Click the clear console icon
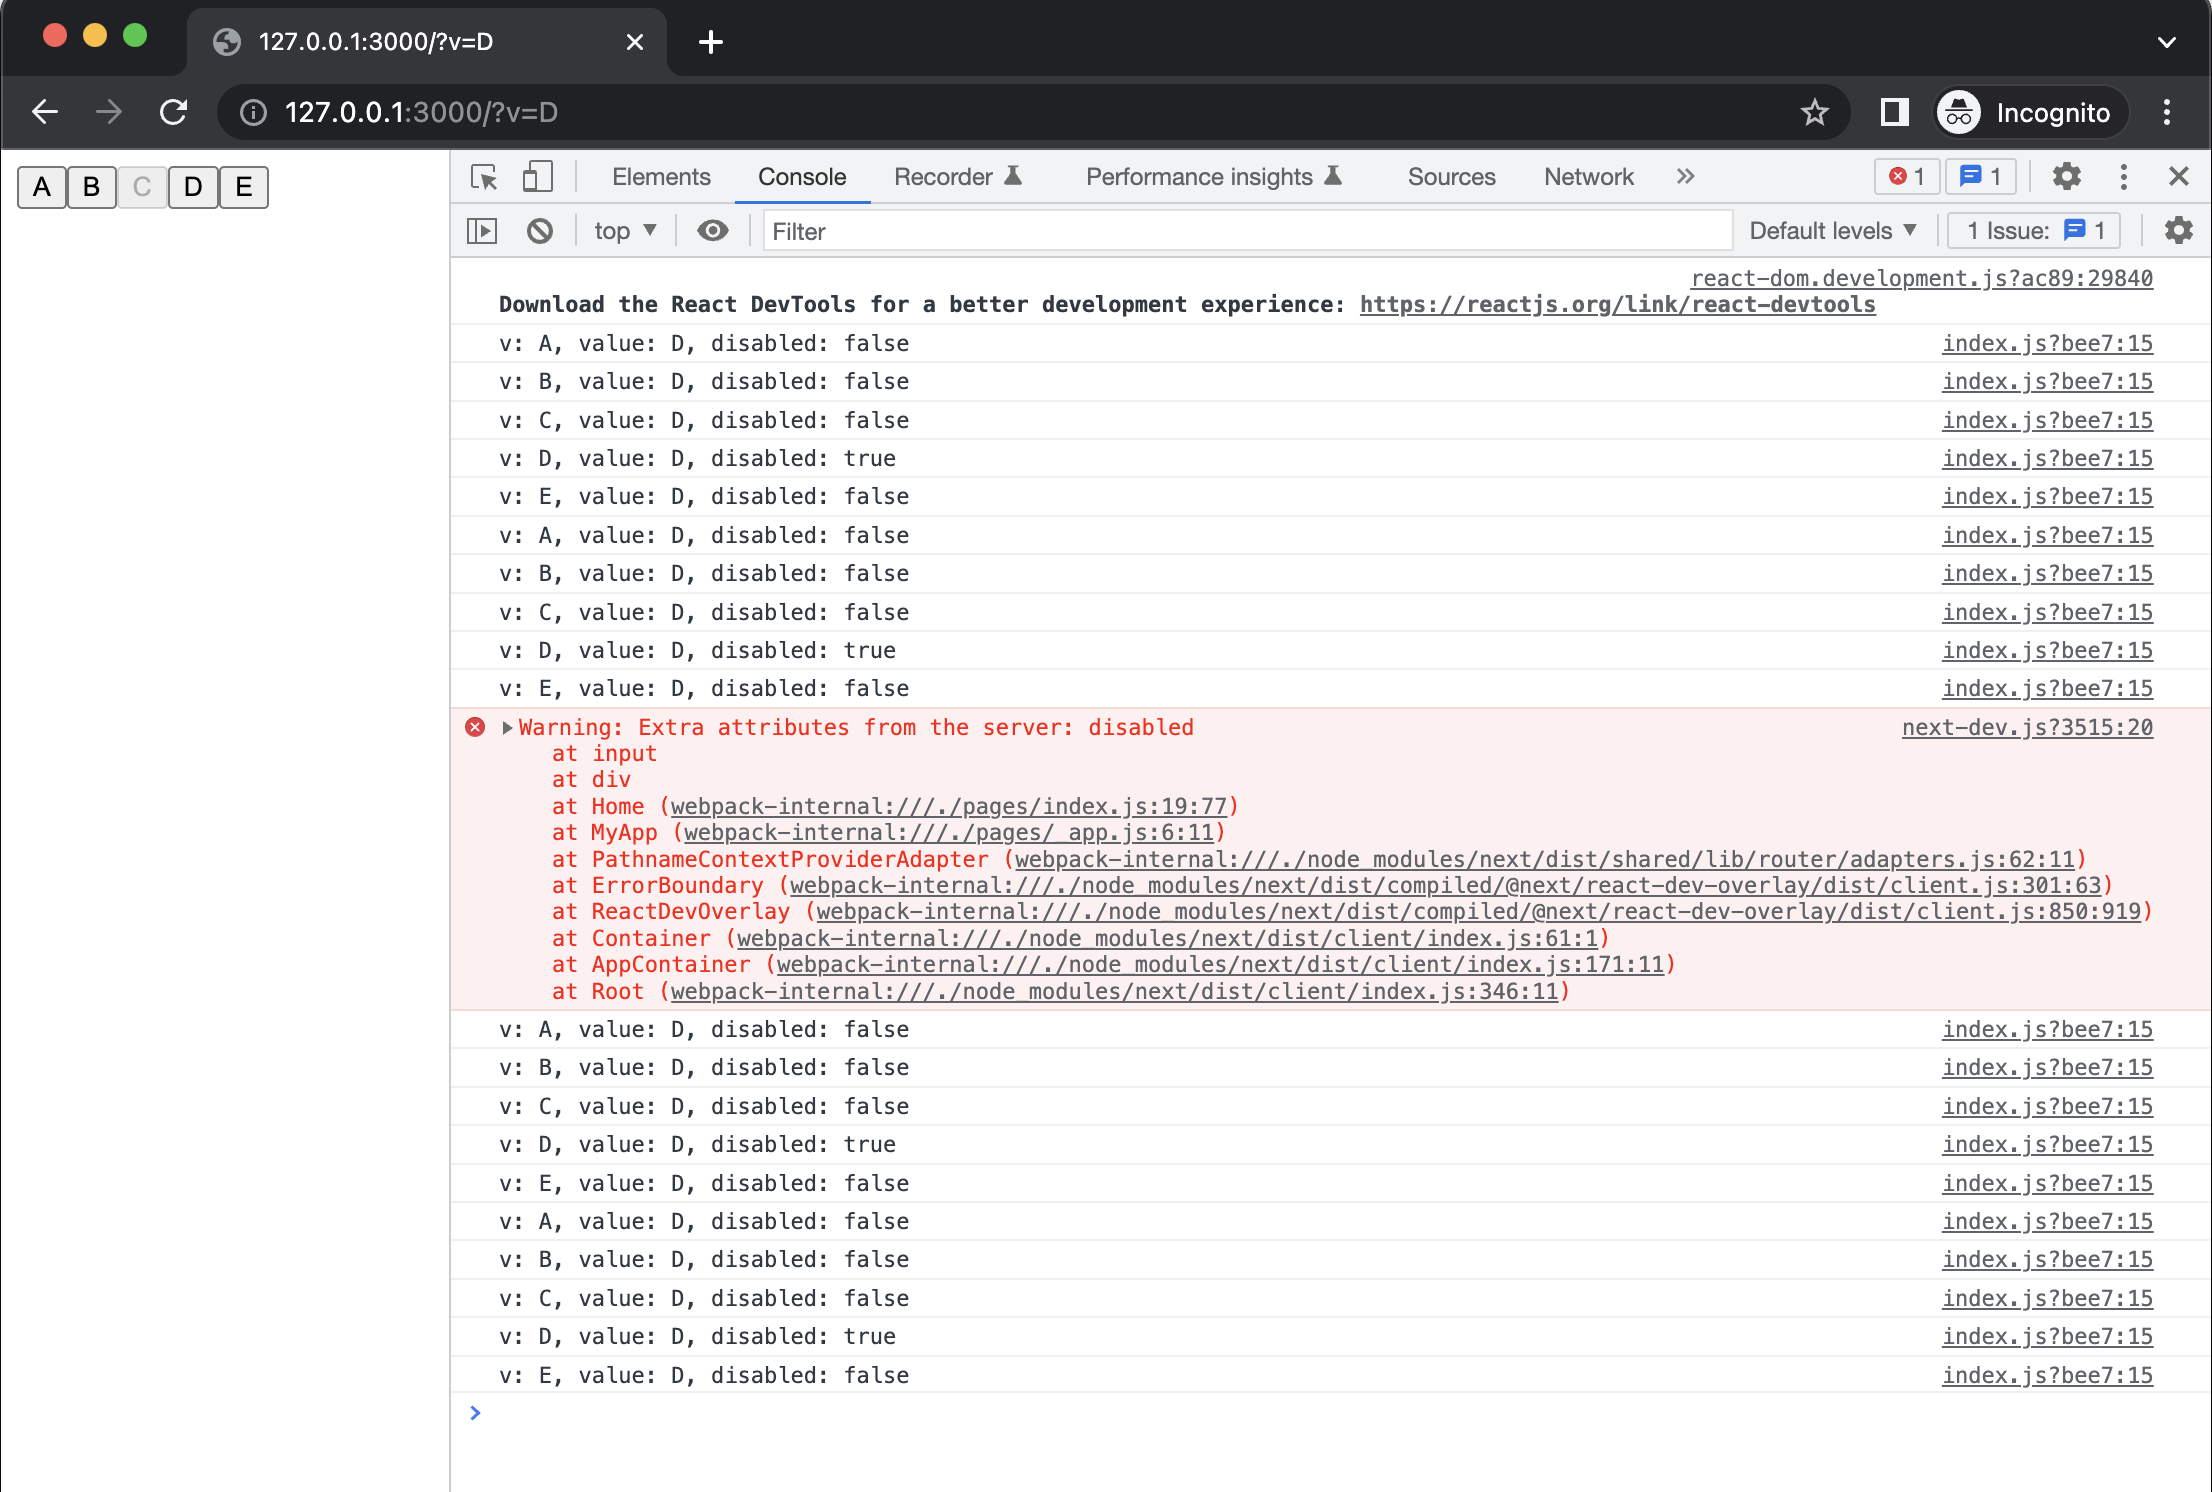 [x=540, y=231]
